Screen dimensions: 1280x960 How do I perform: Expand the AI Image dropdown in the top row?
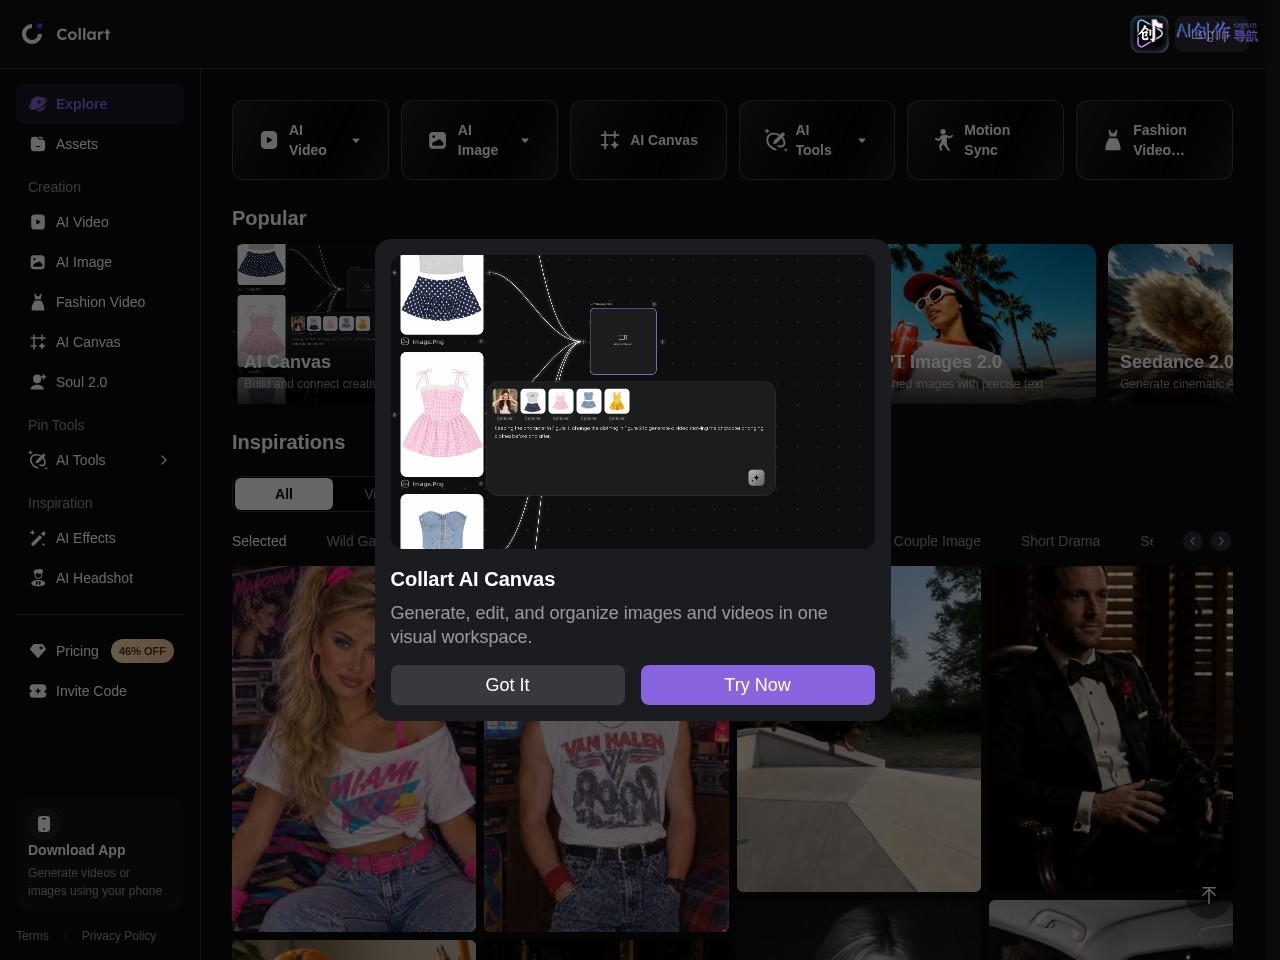click(525, 141)
